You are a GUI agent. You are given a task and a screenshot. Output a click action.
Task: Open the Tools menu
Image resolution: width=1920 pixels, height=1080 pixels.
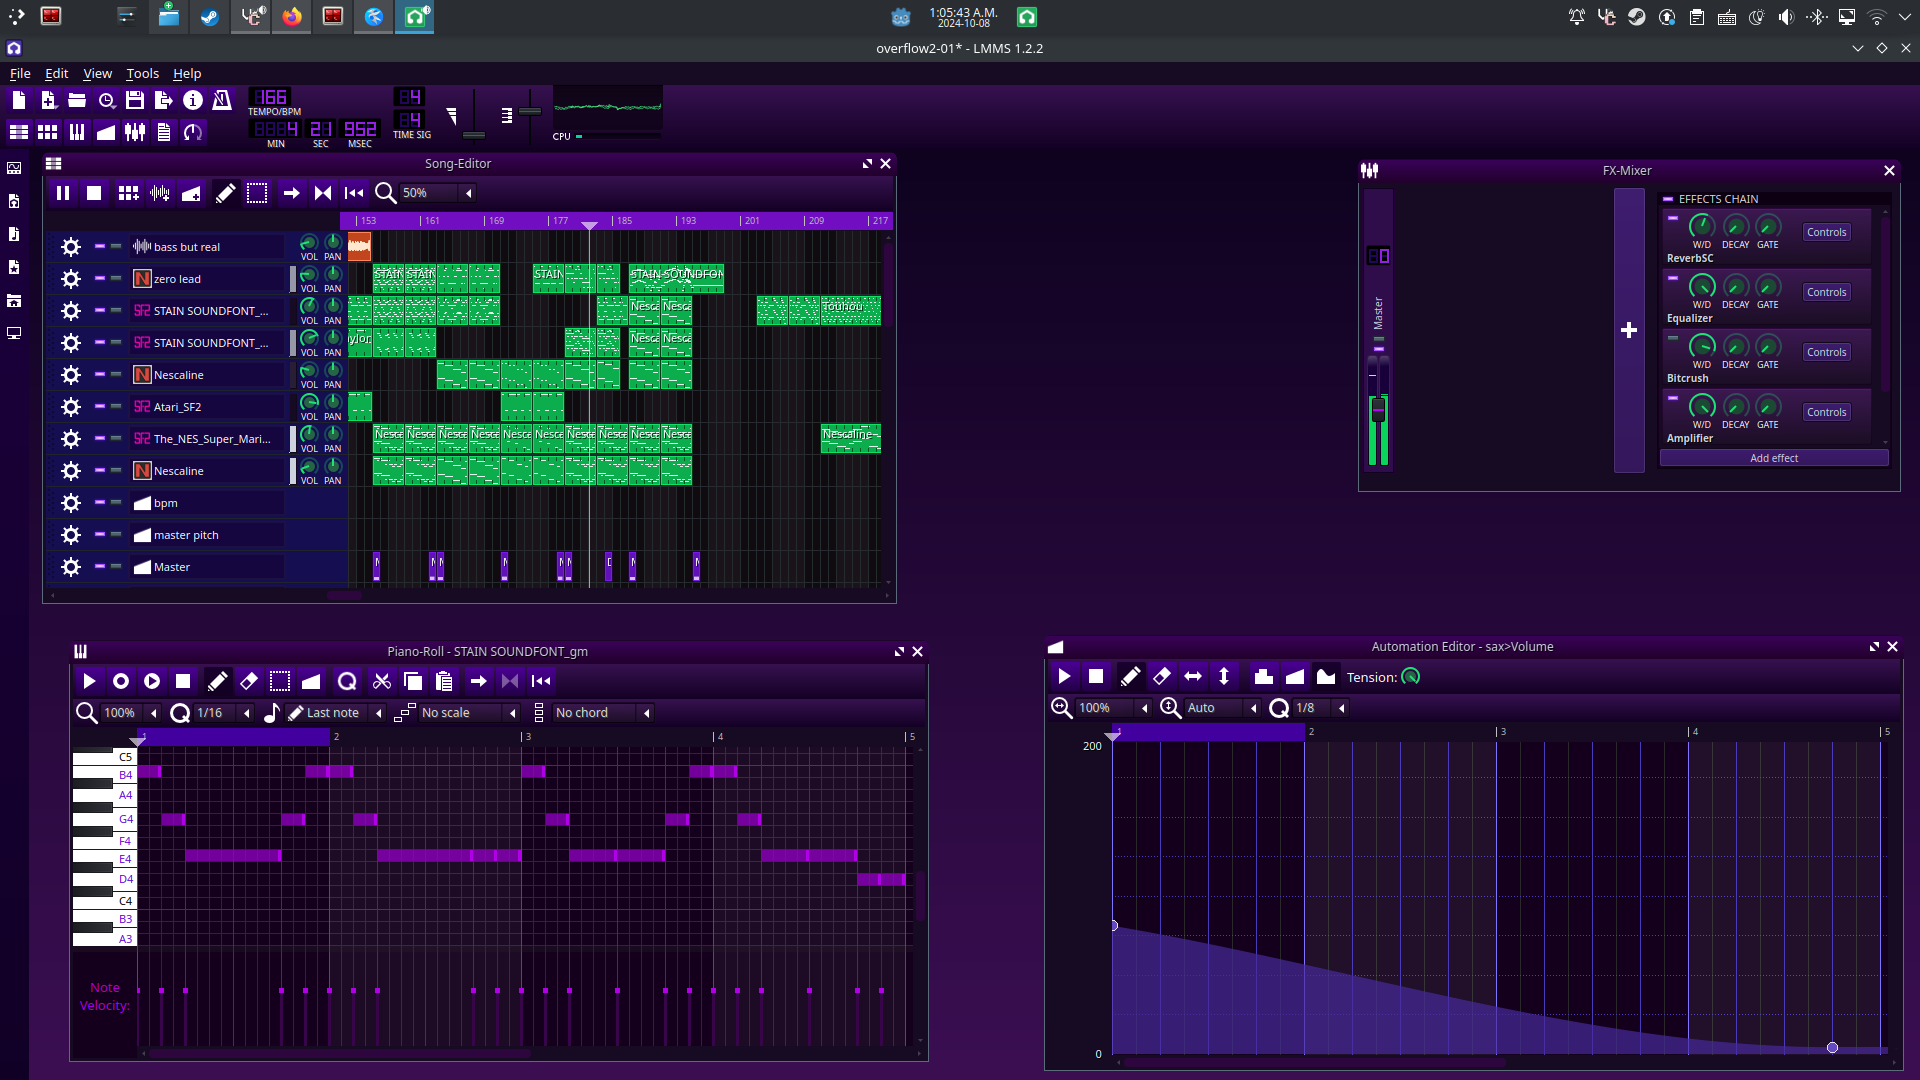(142, 73)
